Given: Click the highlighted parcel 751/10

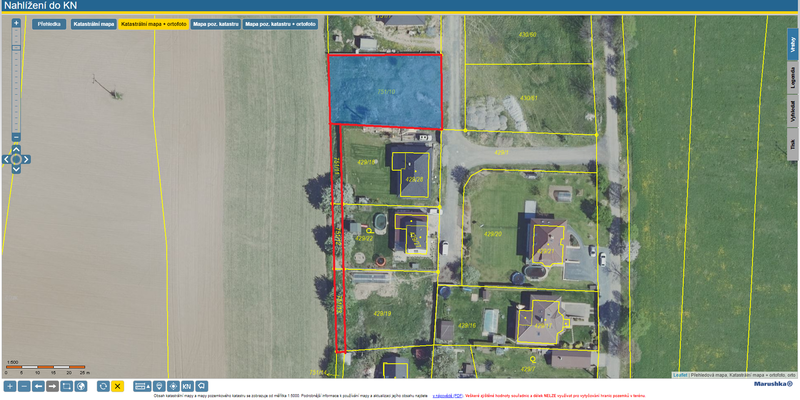Looking at the screenshot, I should pos(385,91).
